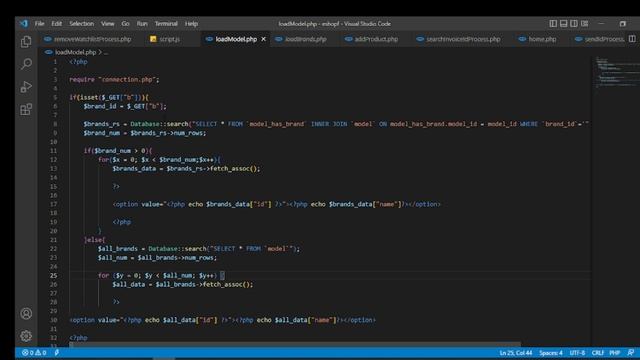Image resolution: width=640 pixels, height=360 pixels.
Task: Open the Help menu
Action: click(x=191, y=24)
